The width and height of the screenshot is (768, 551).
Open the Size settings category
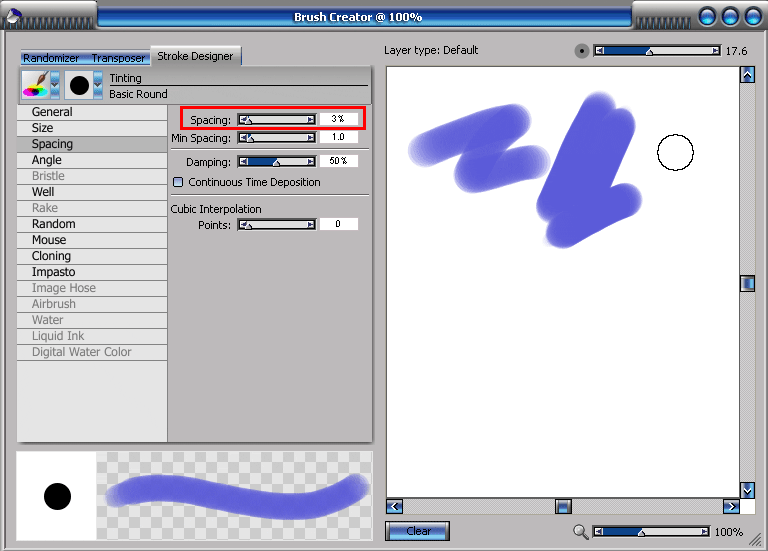(92, 128)
